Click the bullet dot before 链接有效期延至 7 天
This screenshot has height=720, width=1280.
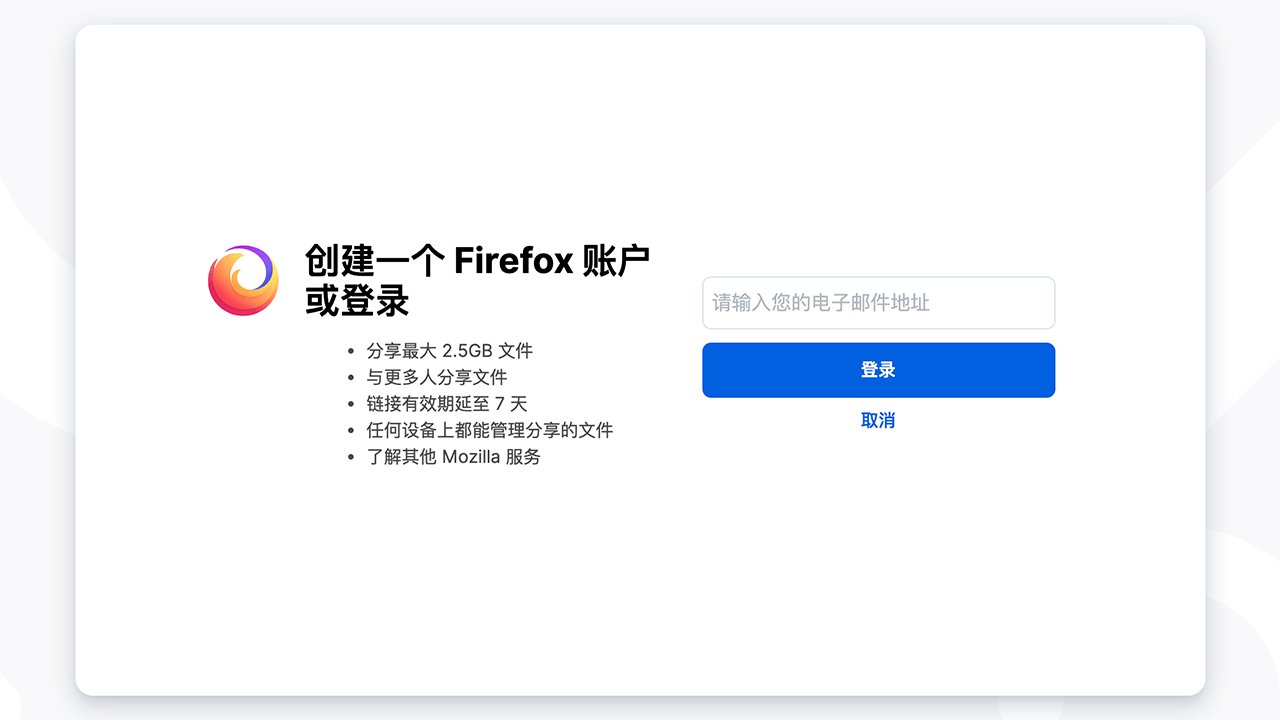click(350, 404)
